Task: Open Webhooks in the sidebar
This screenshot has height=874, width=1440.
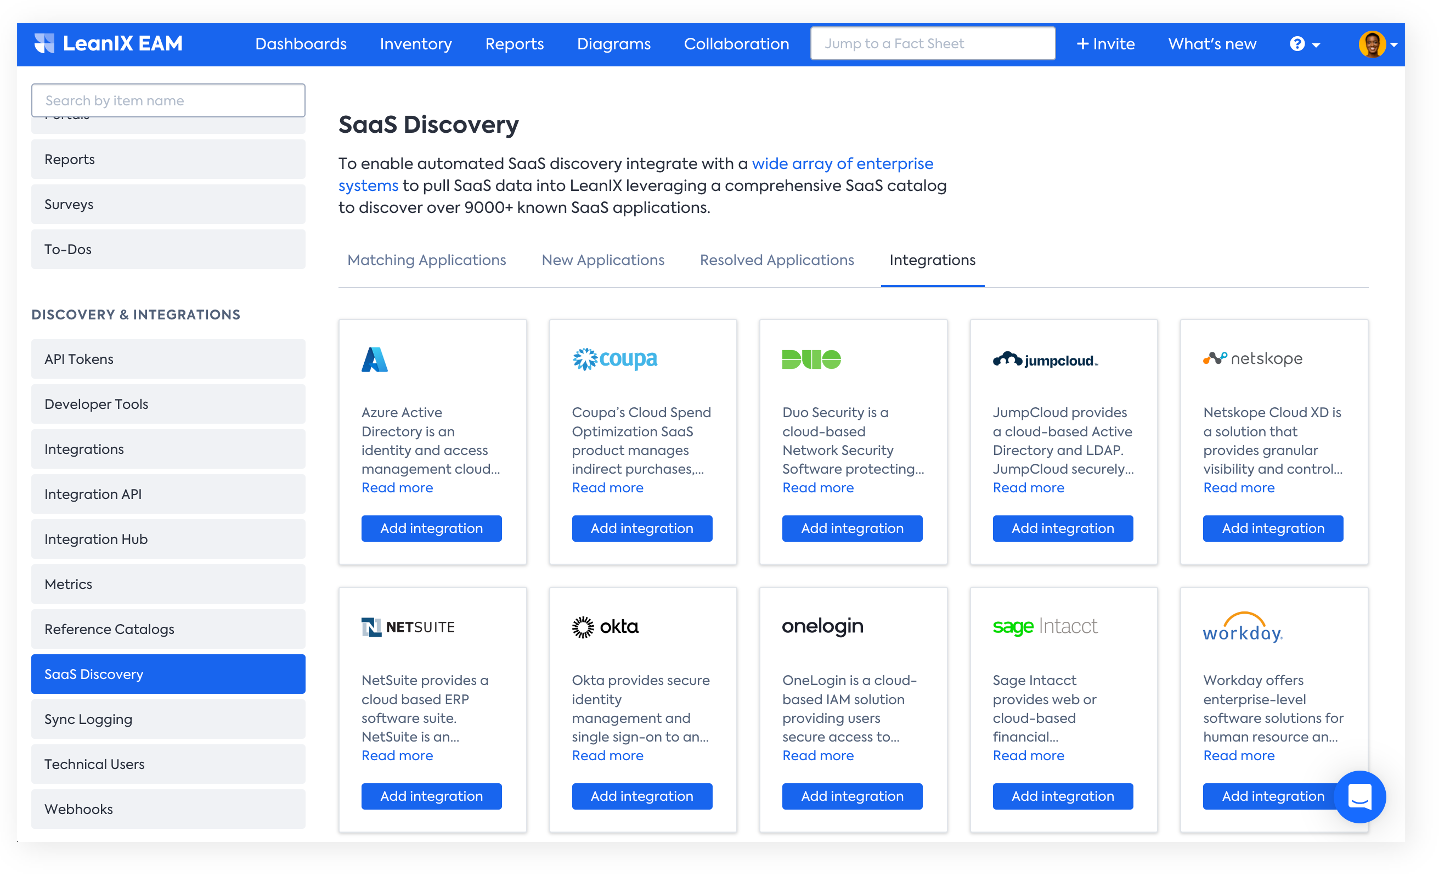Action: pos(168,809)
